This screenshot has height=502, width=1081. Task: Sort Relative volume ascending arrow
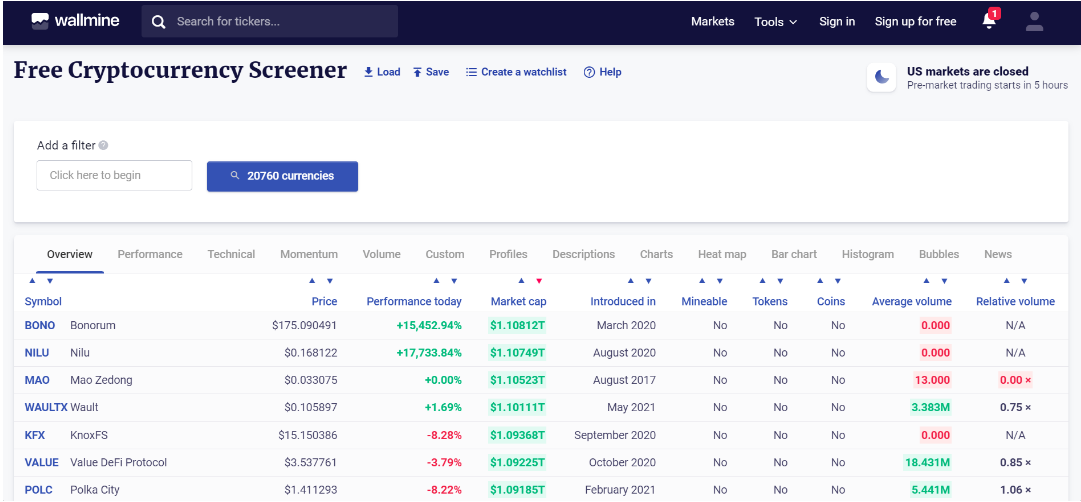click(x=1007, y=281)
